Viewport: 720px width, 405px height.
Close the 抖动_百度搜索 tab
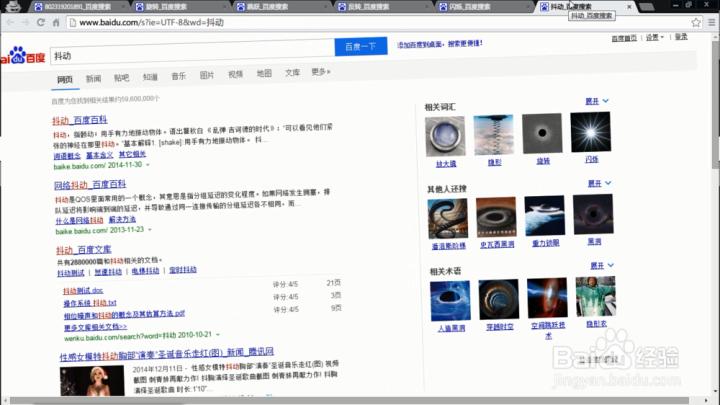[x=629, y=6]
